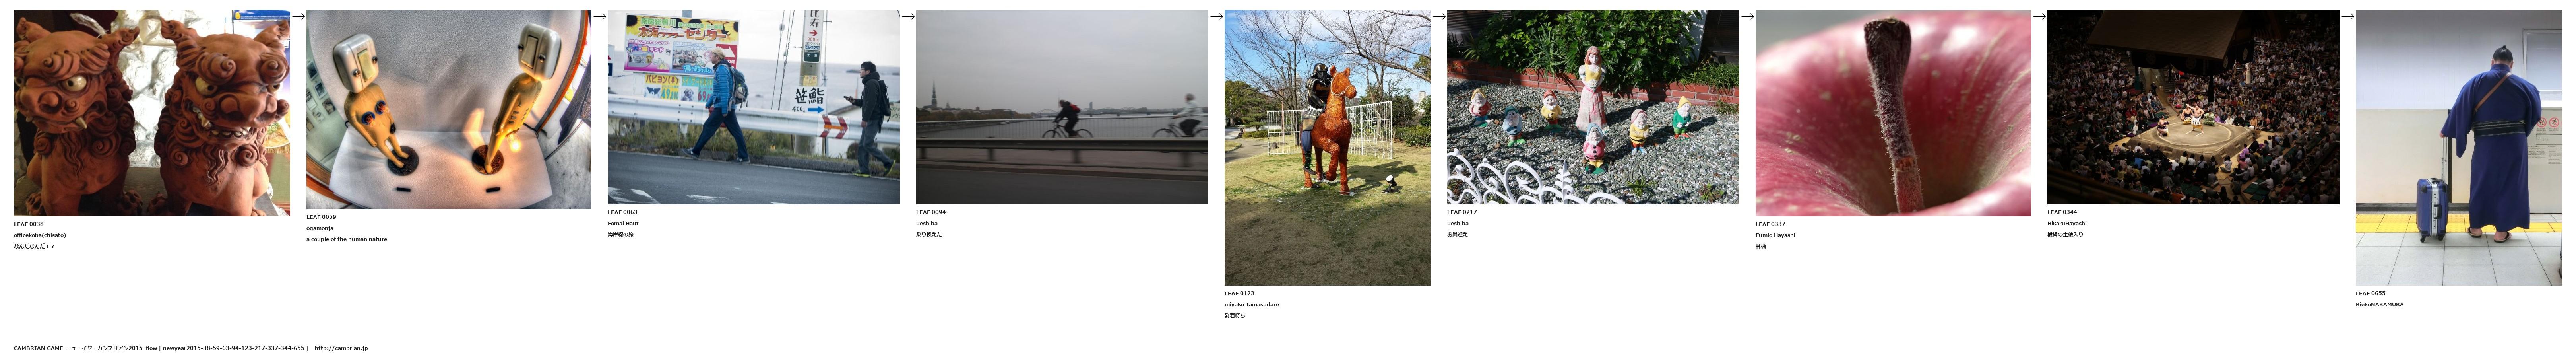Open the Snow White garden dwarfs photo

point(1593,107)
